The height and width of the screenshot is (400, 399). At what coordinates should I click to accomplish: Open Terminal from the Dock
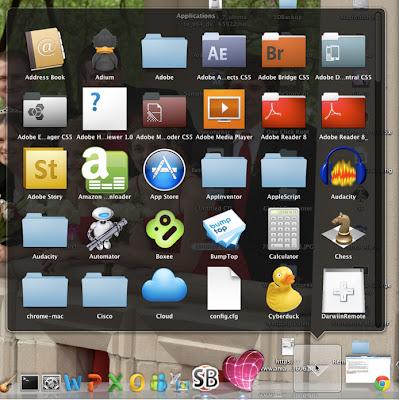pos(30,383)
